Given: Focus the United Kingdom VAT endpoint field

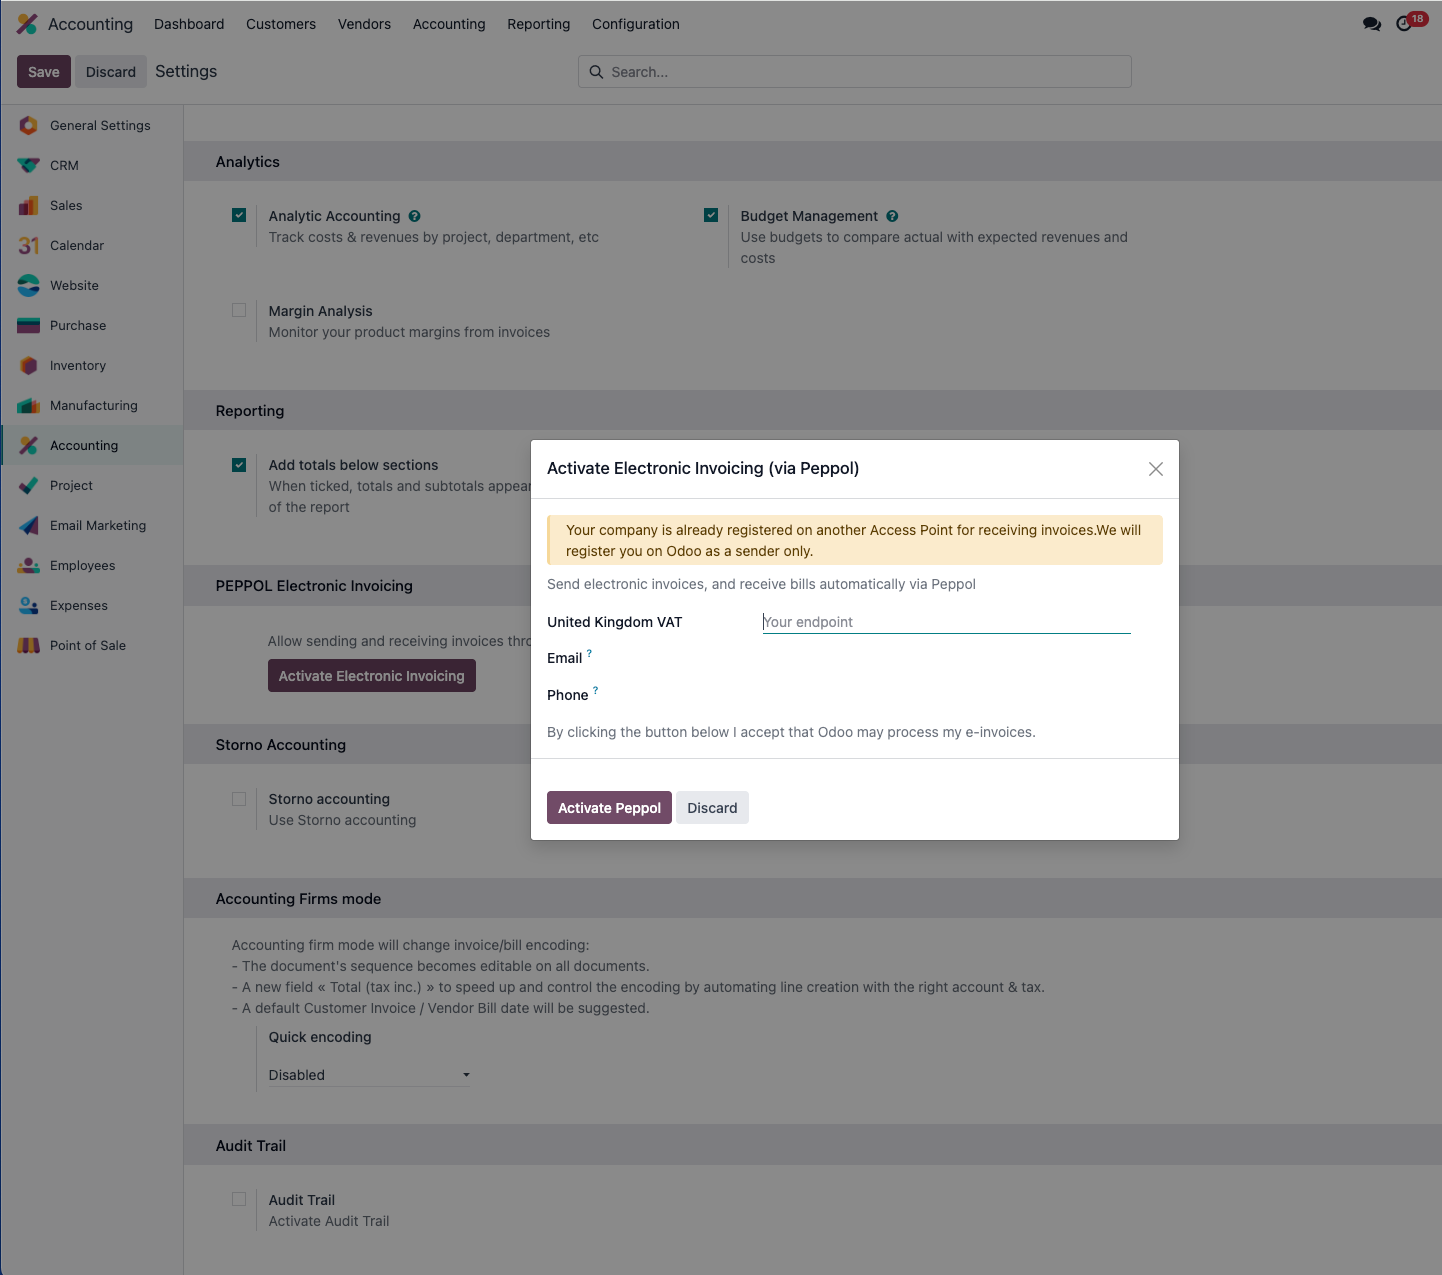Looking at the screenshot, I should (946, 622).
